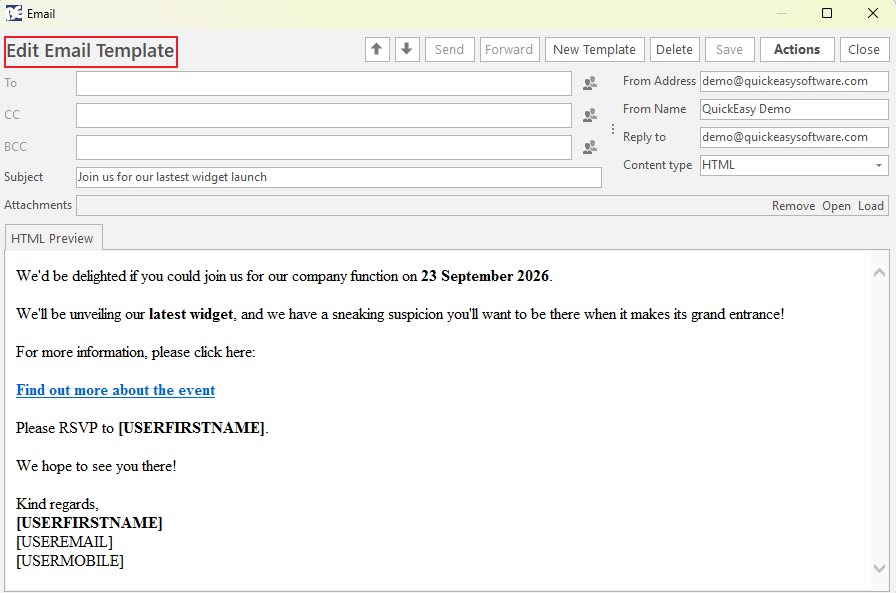Edit the From Name field
Image resolution: width=896 pixels, height=593 pixels.
point(794,109)
